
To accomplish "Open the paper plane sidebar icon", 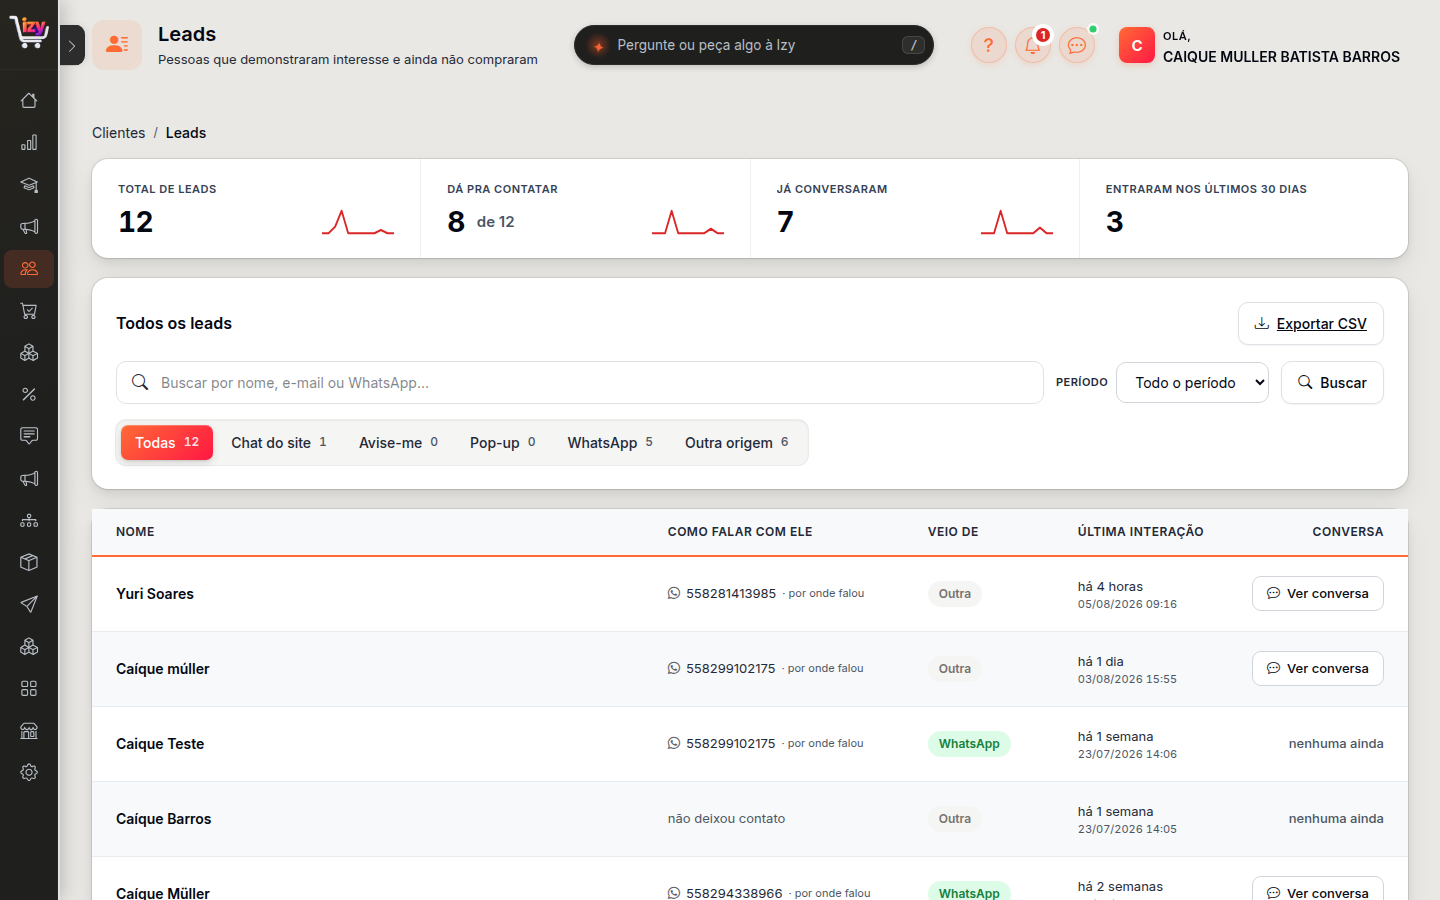I will pyautogui.click(x=29, y=604).
